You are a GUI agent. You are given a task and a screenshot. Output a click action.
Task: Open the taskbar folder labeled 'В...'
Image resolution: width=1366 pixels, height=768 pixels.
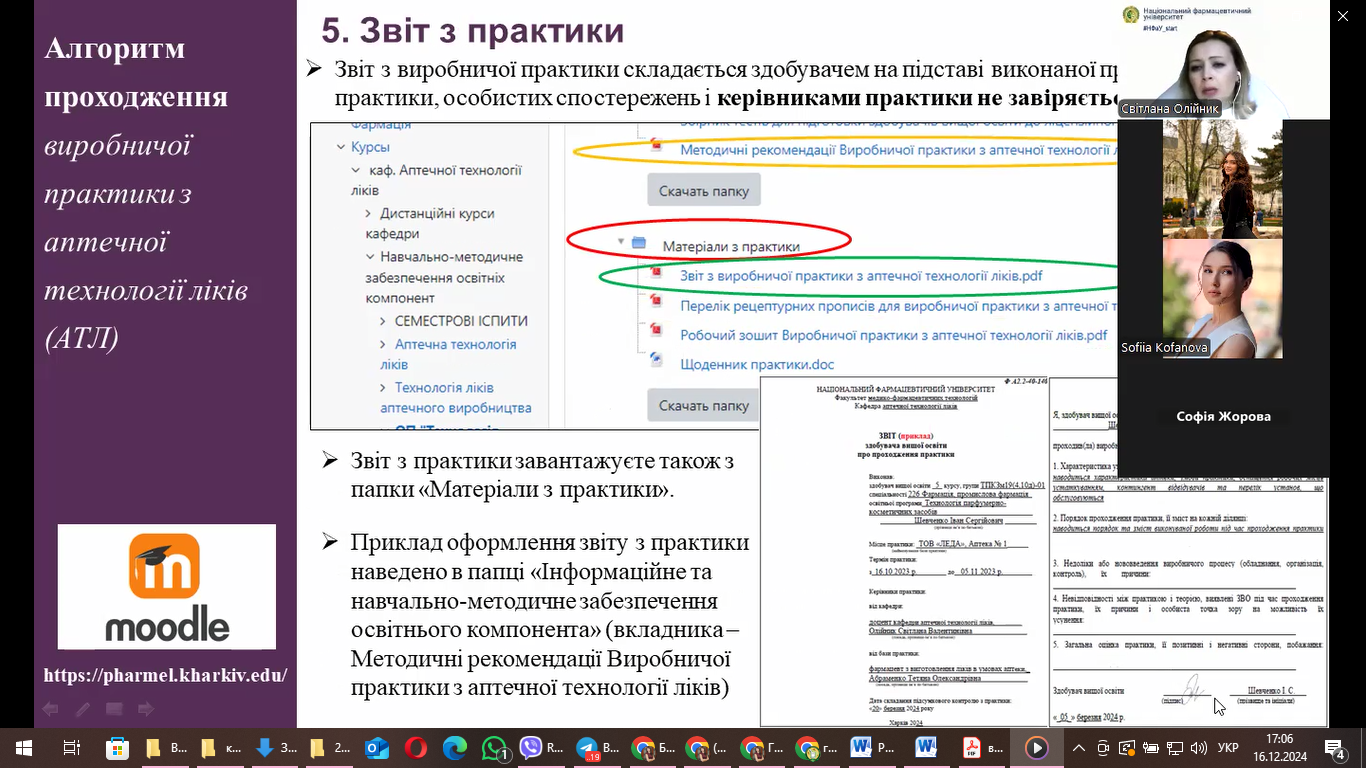click(166, 747)
